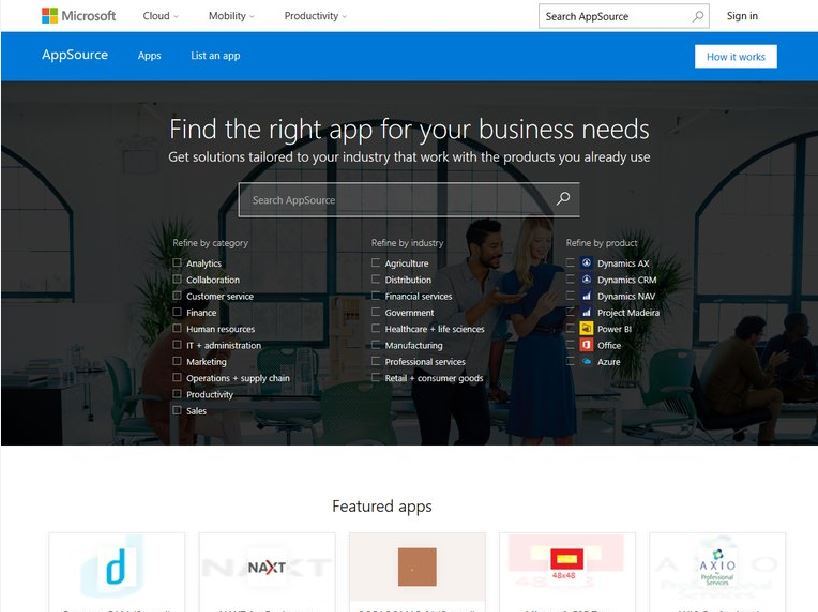Open the Apps tab in AppSource bar
Viewport: 818px width, 612px height.
click(x=150, y=55)
